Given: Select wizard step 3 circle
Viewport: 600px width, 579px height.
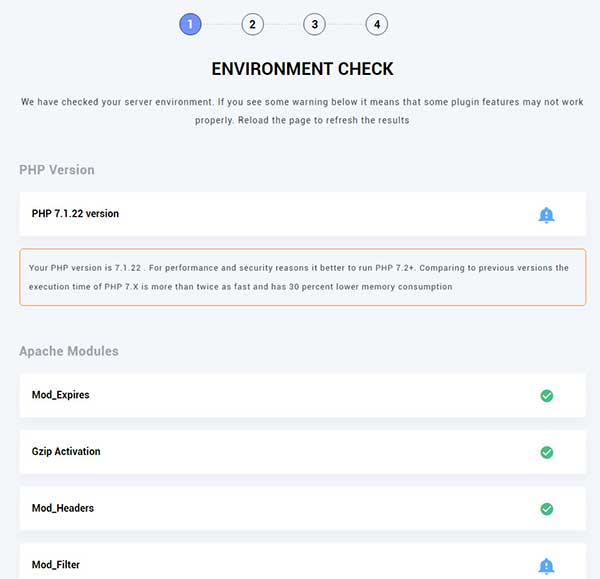Looking at the screenshot, I should (314, 24).
